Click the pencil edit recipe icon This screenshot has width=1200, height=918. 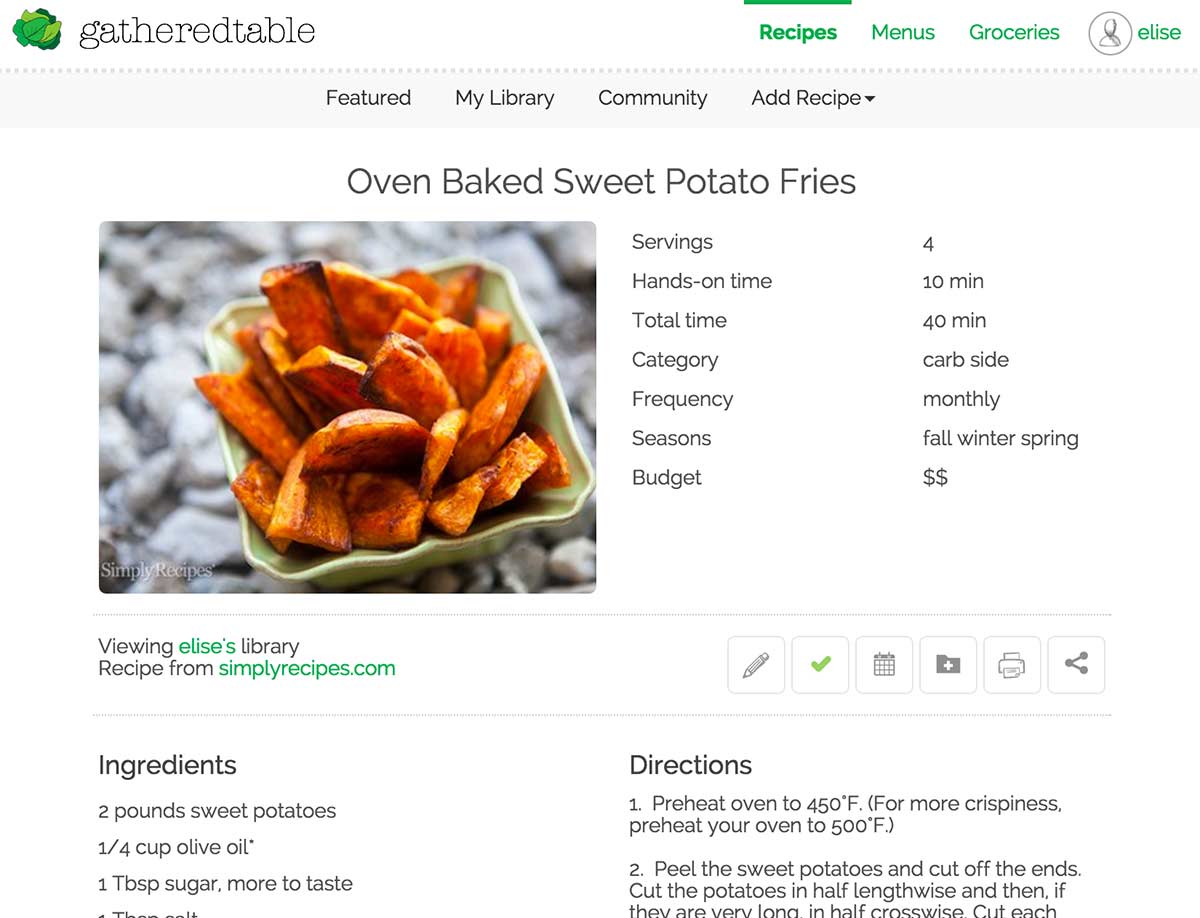pyautogui.click(x=756, y=665)
